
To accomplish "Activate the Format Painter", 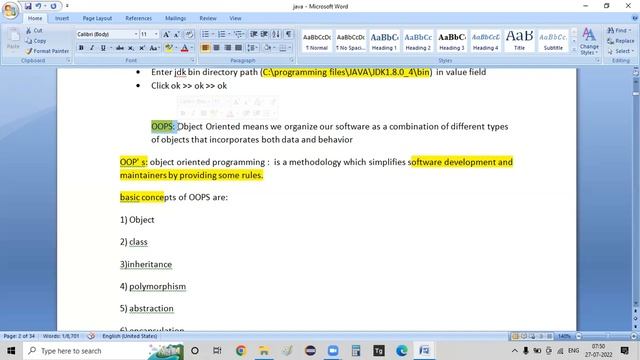I will pos(47,51).
